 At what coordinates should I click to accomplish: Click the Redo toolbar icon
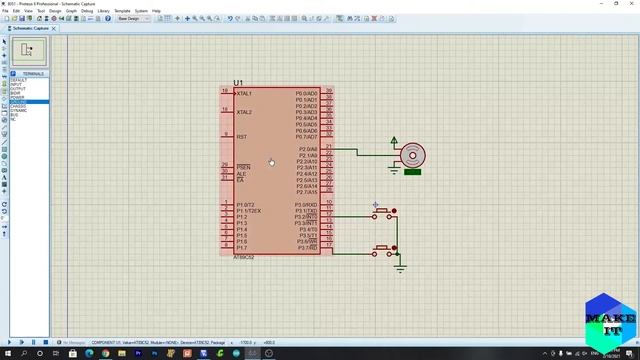coord(238,19)
